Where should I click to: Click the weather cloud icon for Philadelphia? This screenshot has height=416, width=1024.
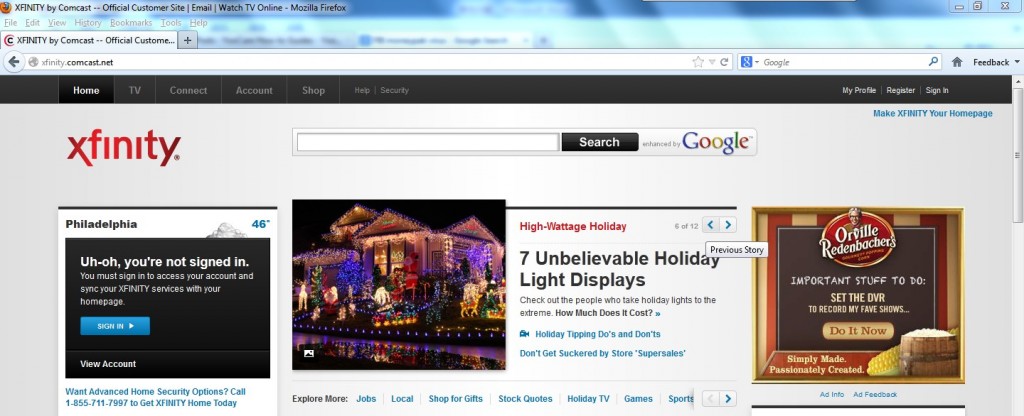point(227,230)
